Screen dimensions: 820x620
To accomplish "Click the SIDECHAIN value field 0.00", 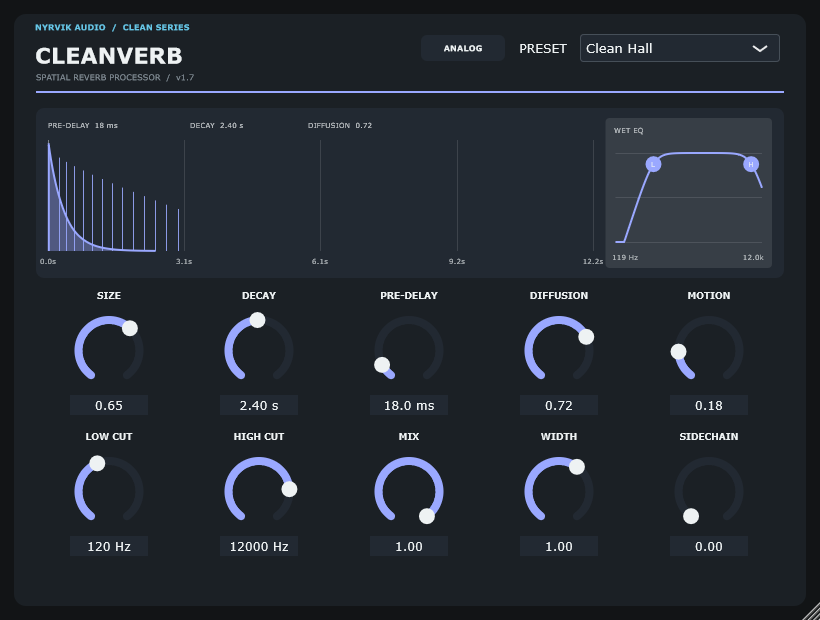I will pyautogui.click(x=709, y=546).
